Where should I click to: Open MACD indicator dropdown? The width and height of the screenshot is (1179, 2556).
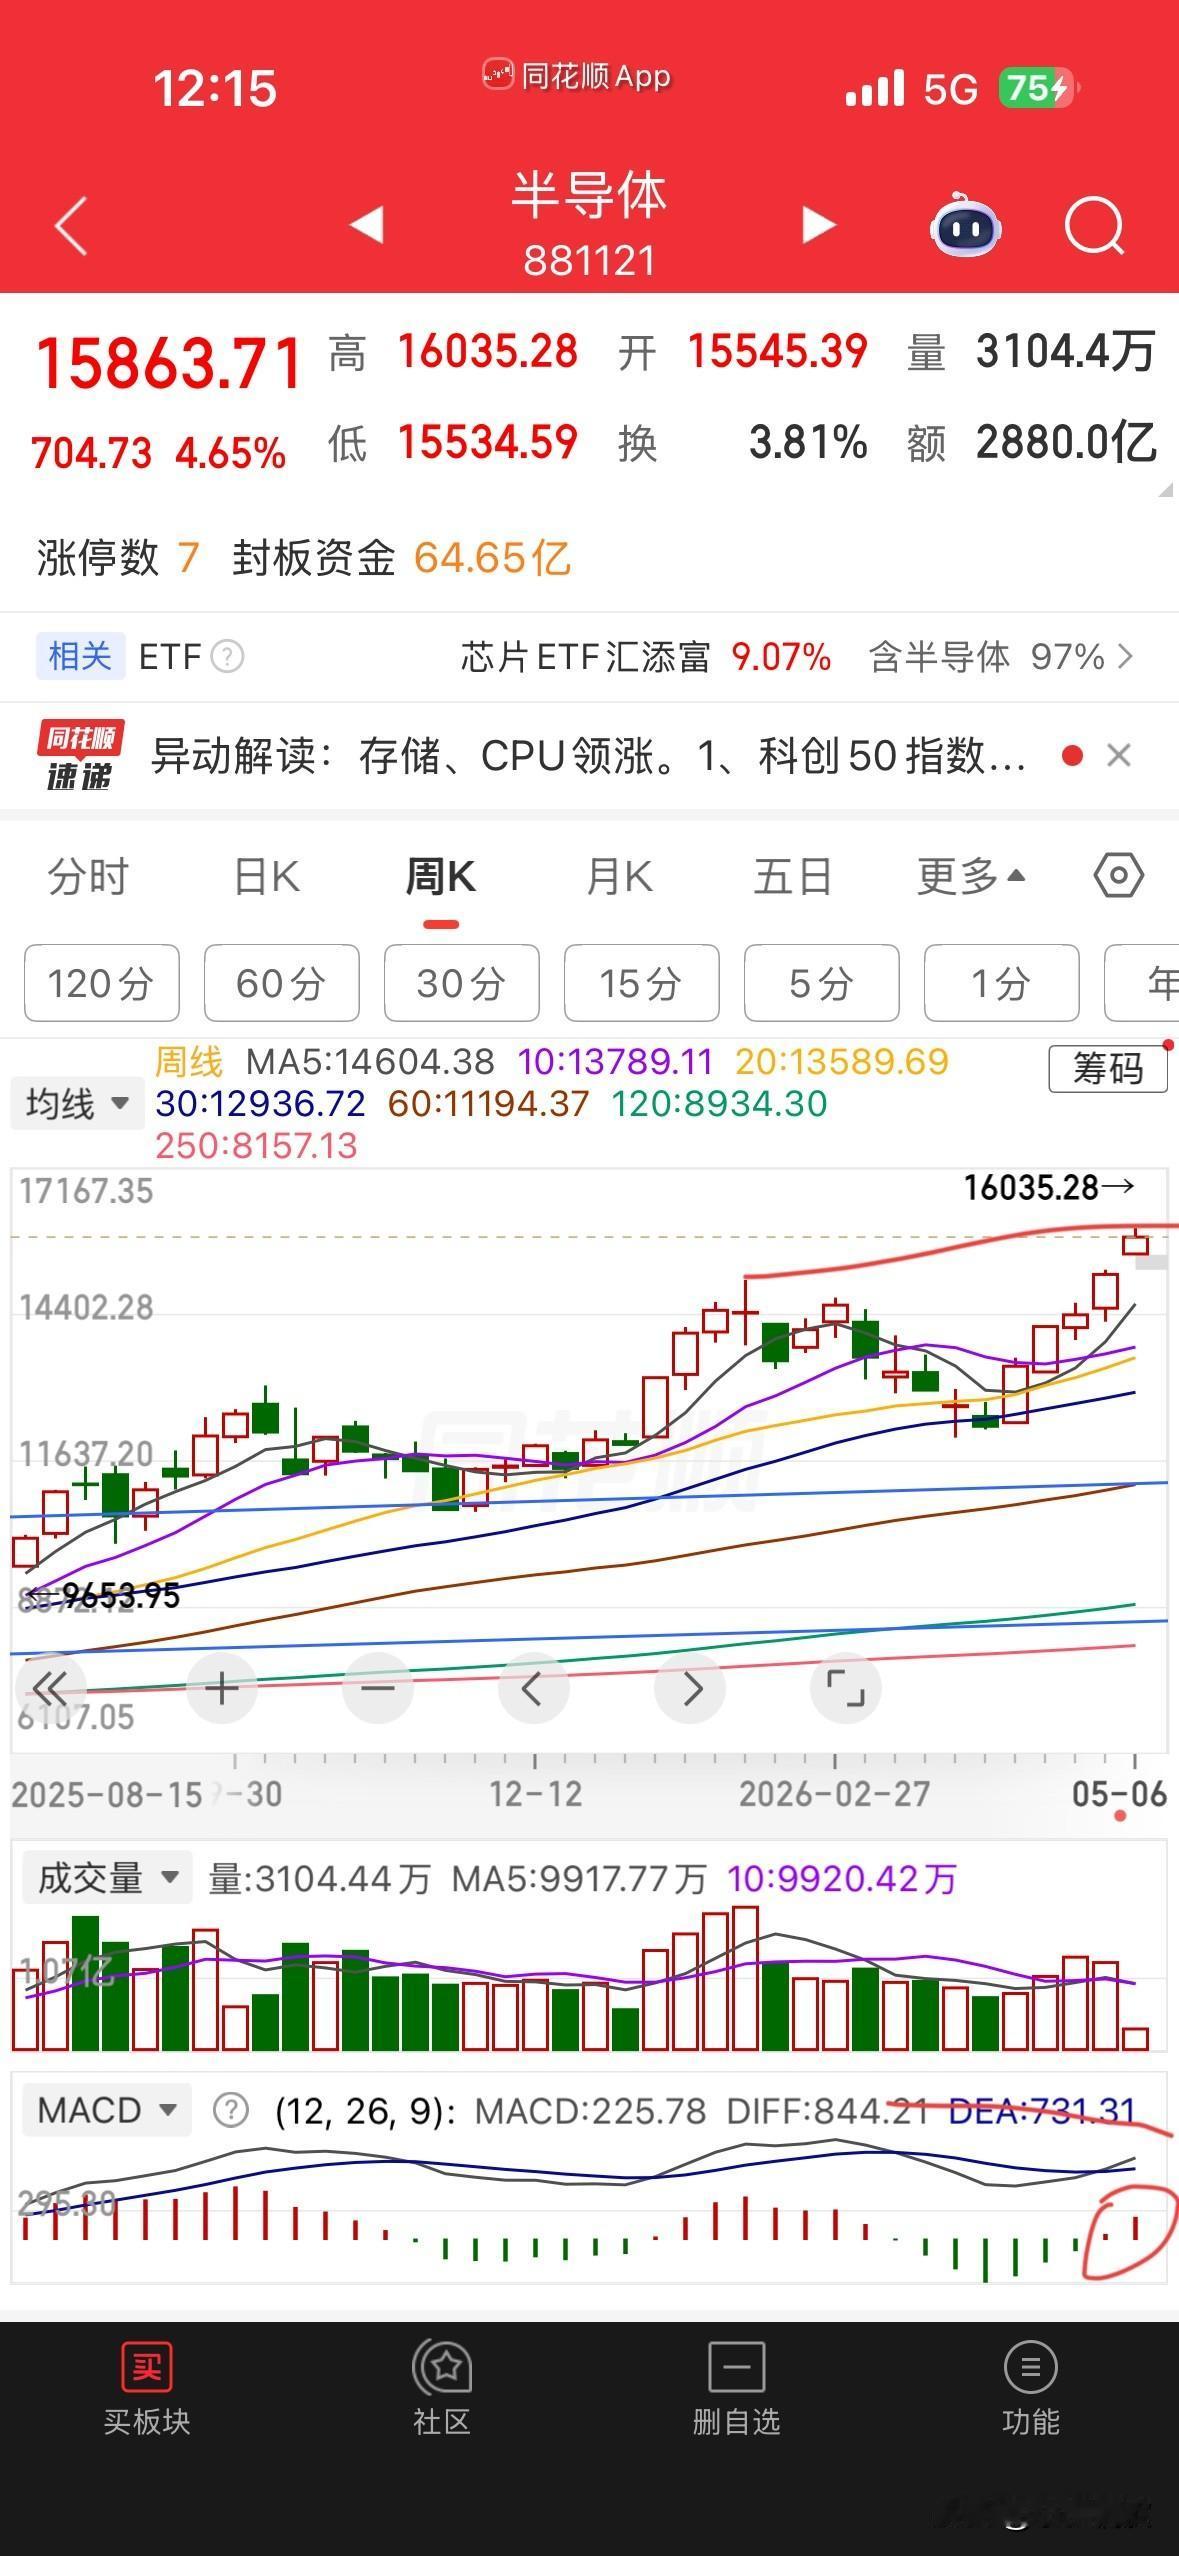[x=106, y=2111]
